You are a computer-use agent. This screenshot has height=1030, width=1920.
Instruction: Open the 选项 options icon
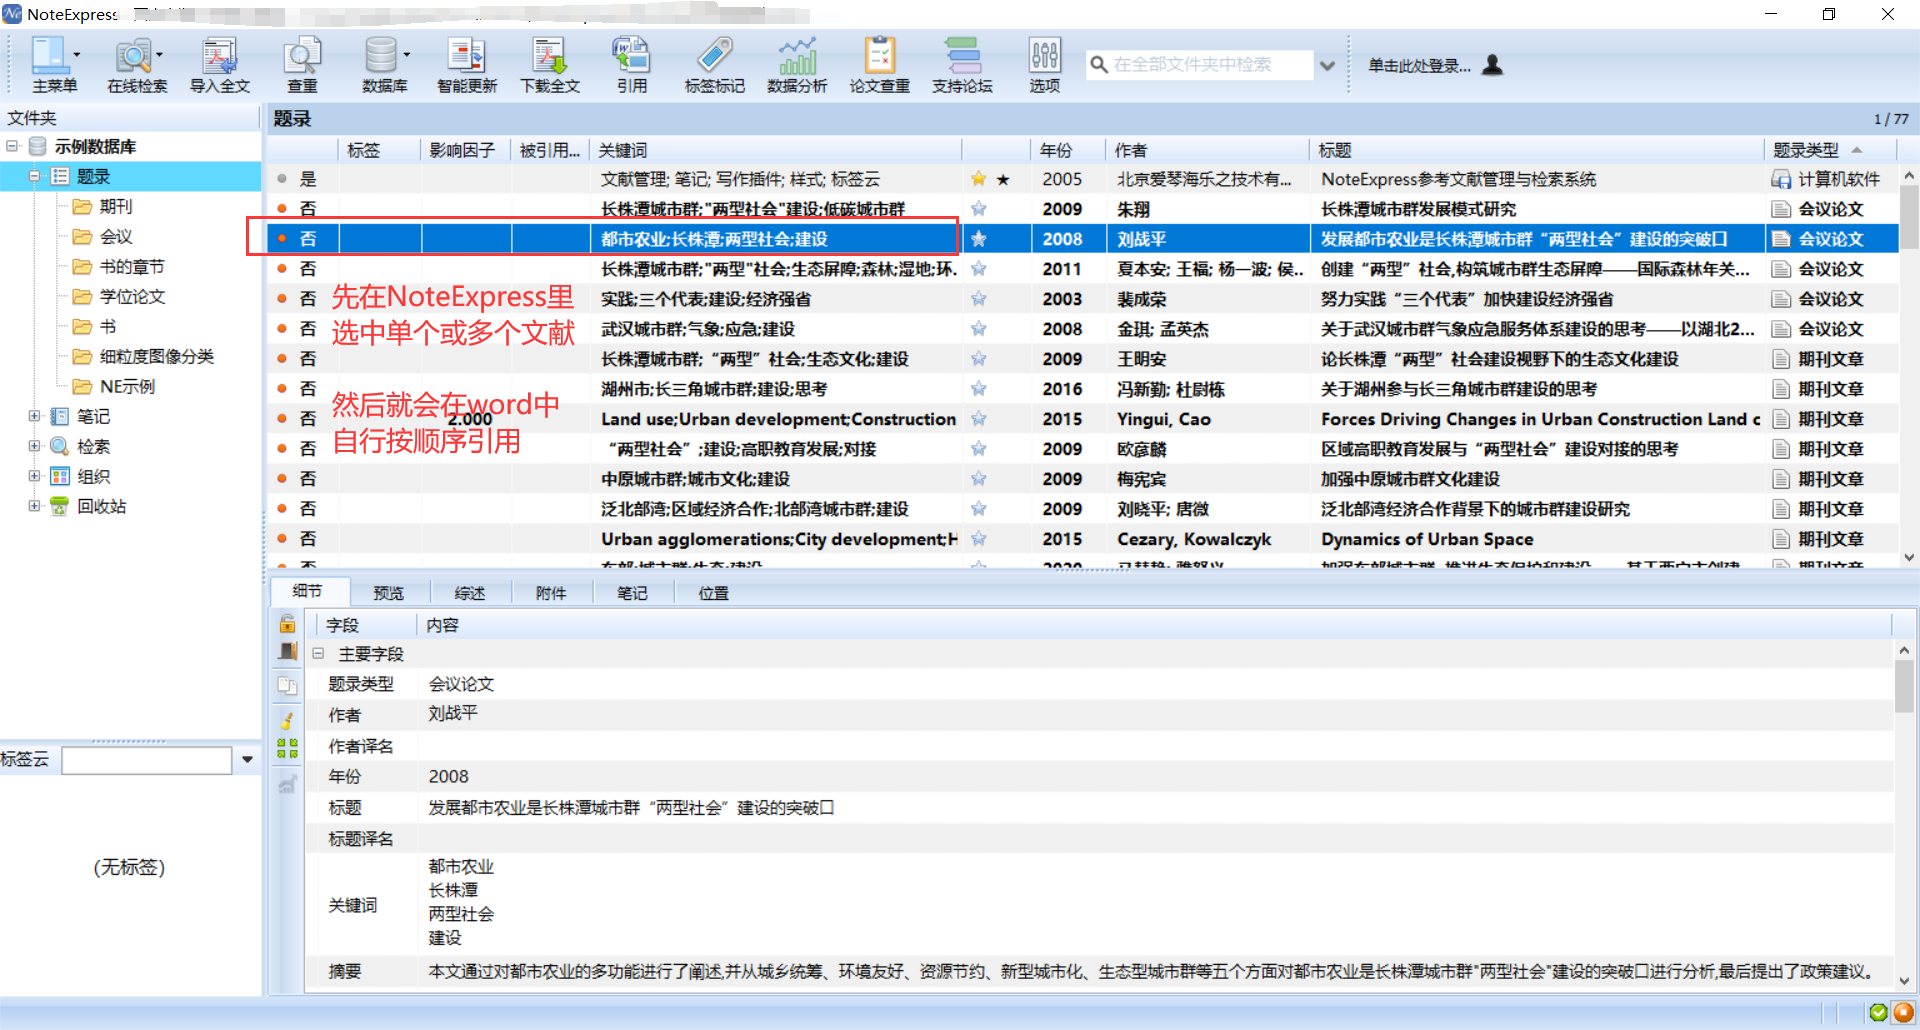click(x=1044, y=63)
